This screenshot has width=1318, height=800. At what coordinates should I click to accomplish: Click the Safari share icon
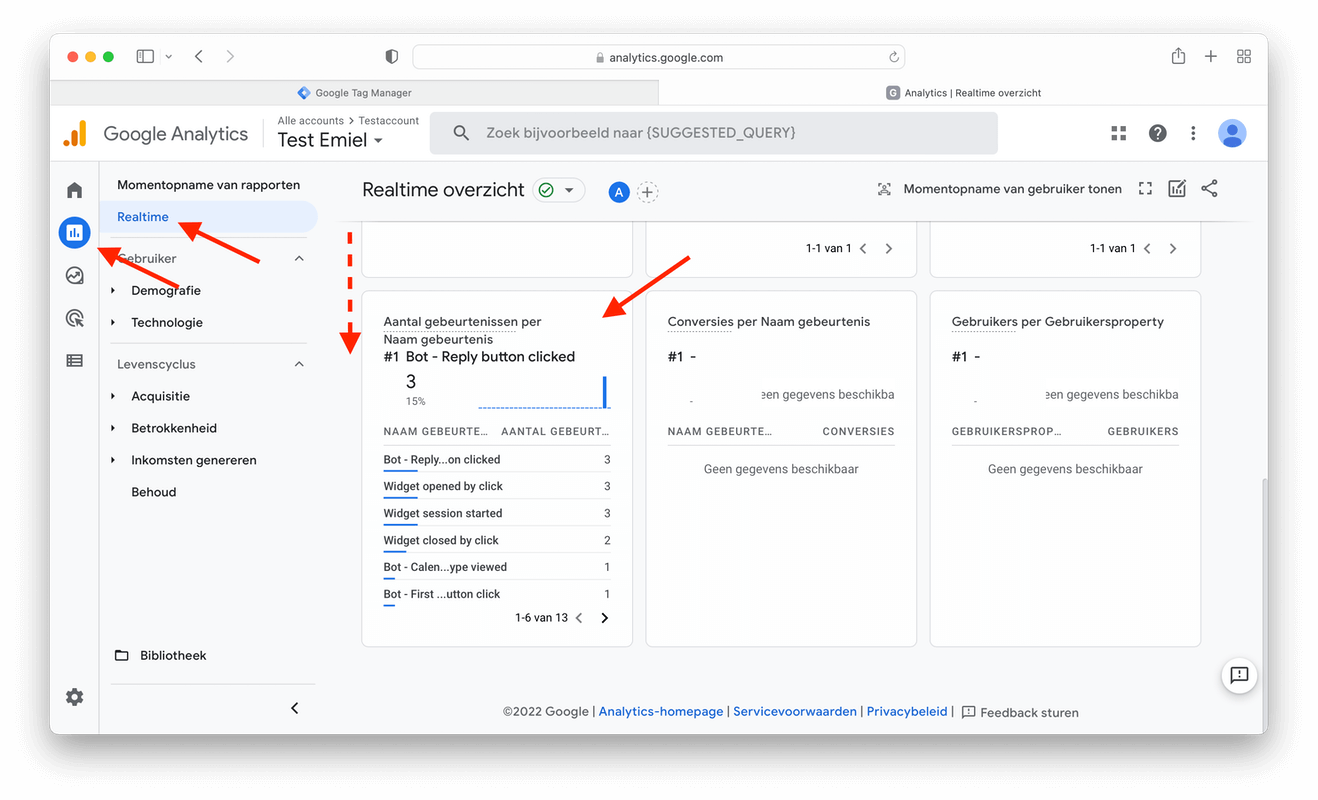point(1178,56)
